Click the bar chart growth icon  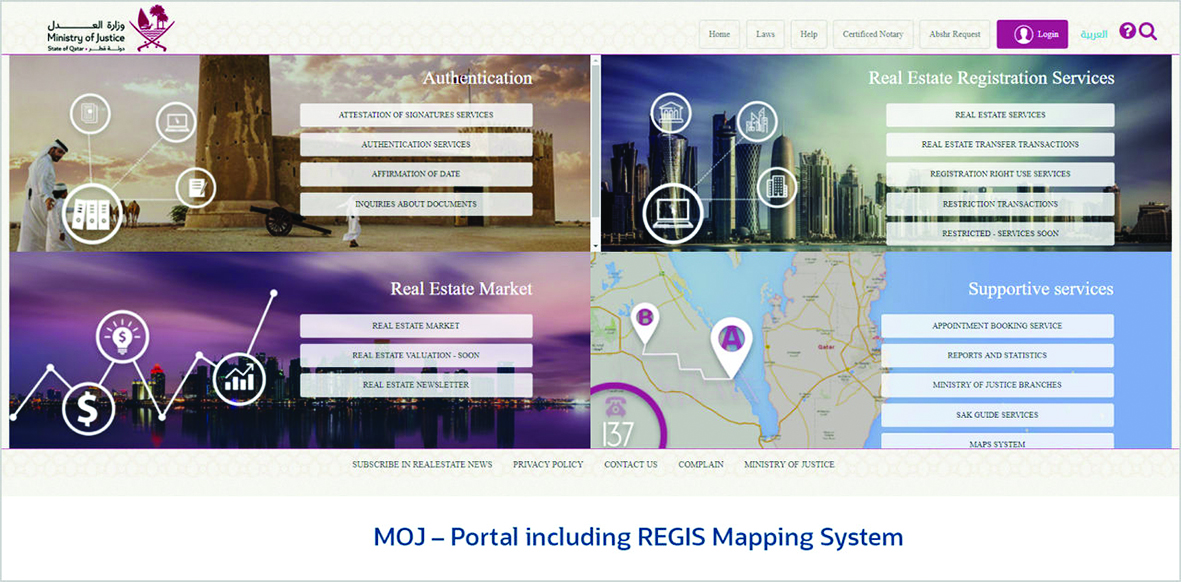pos(239,378)
